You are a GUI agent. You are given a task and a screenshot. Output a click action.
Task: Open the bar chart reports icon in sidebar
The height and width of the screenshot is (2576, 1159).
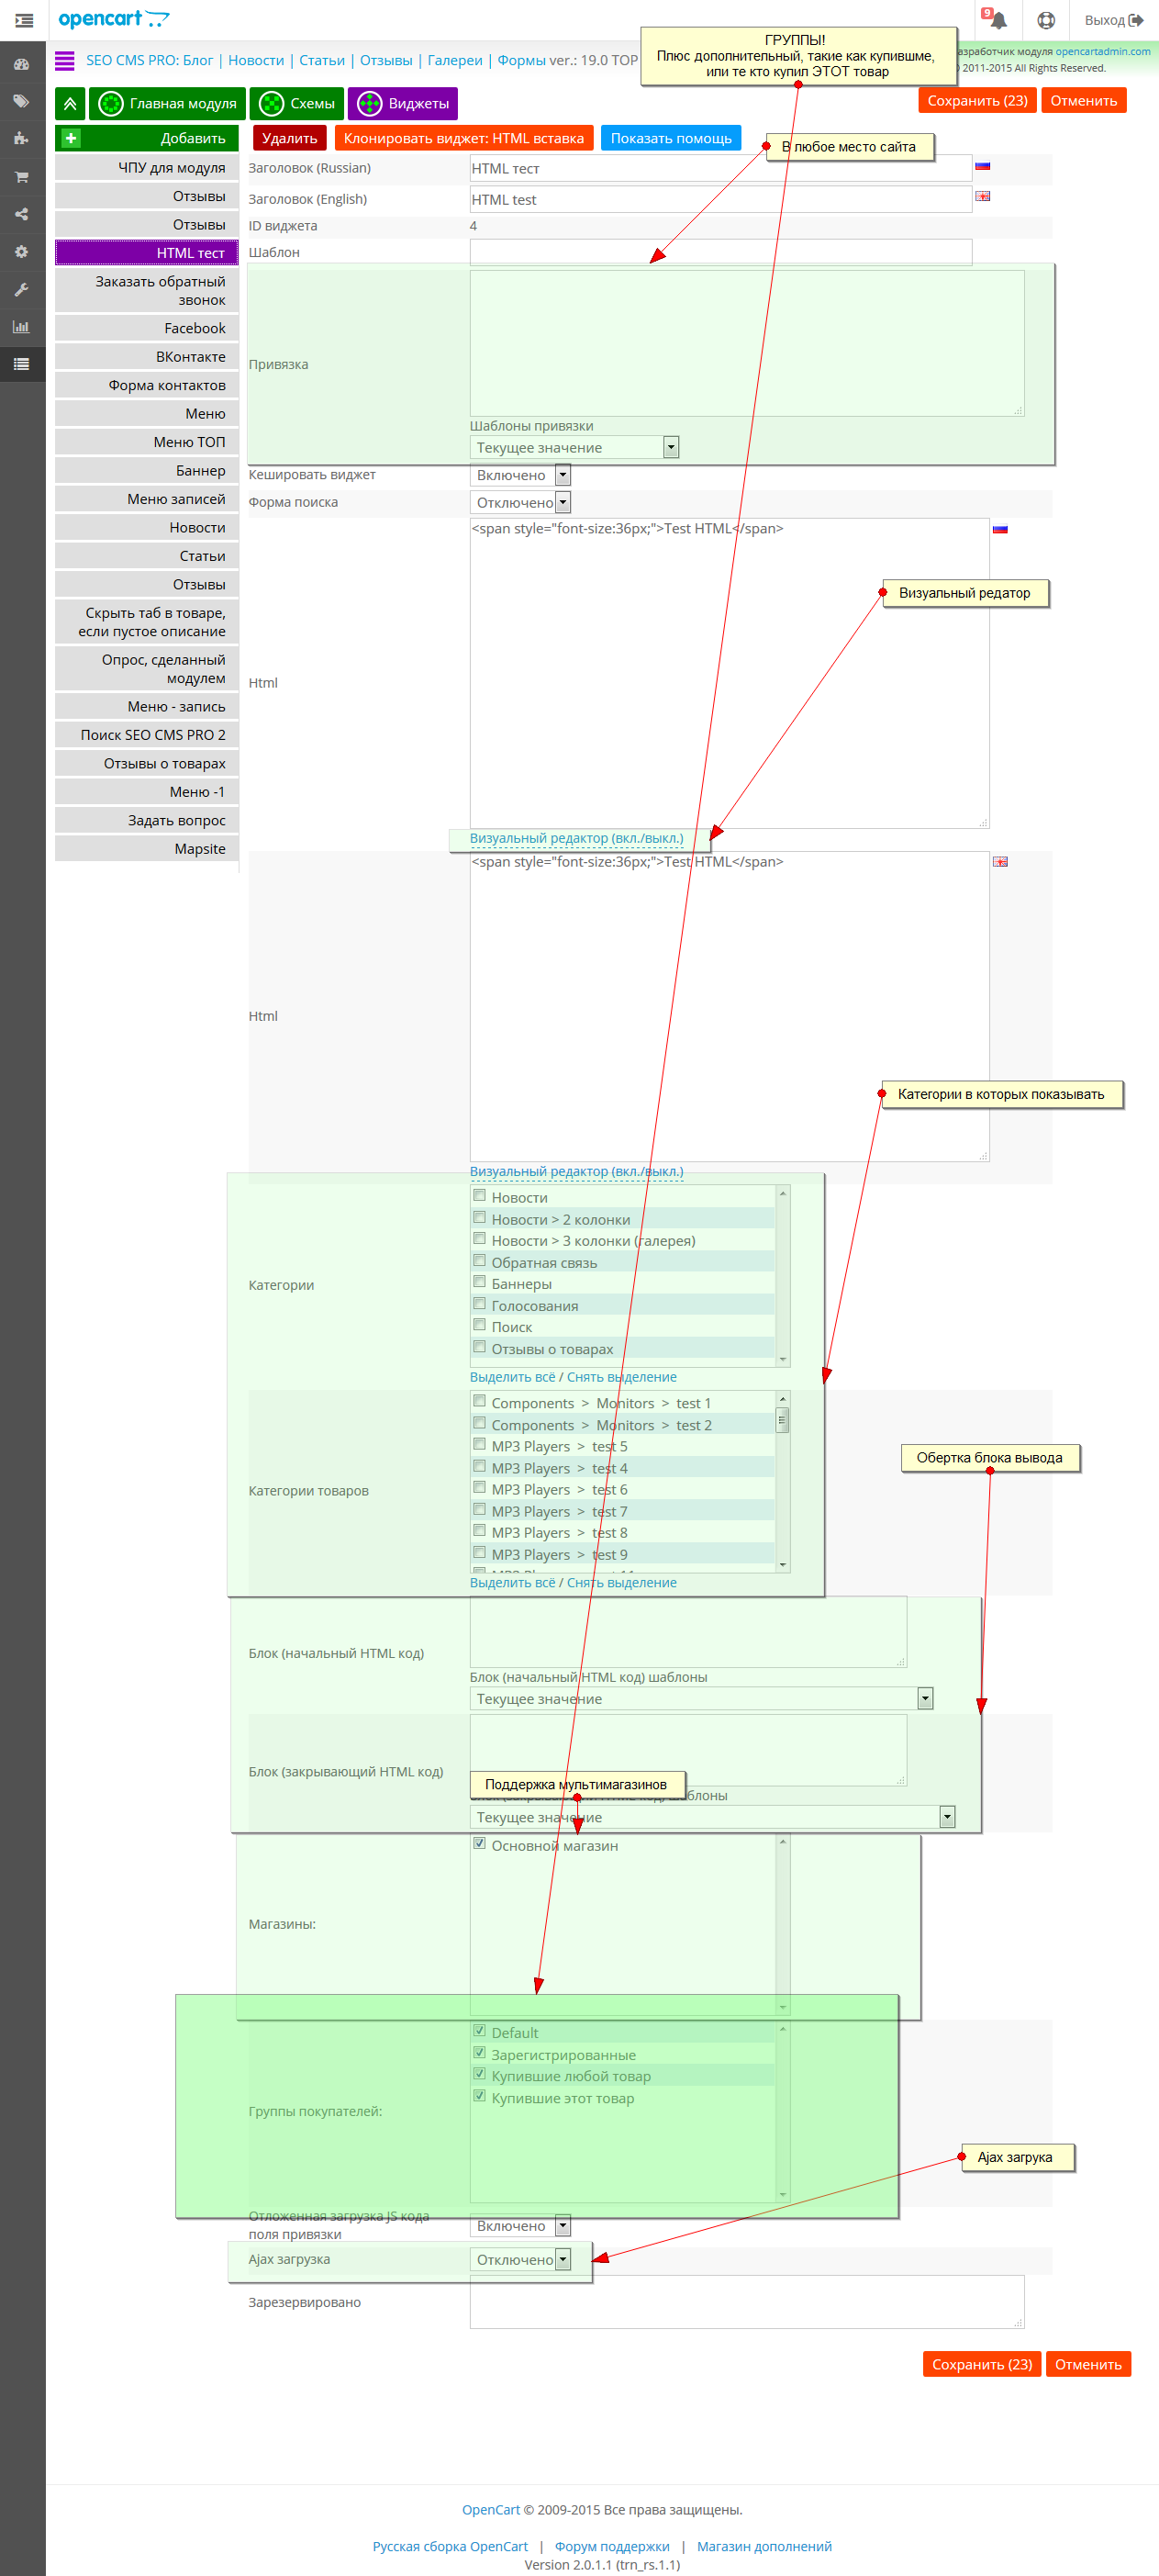pos(21,327)
